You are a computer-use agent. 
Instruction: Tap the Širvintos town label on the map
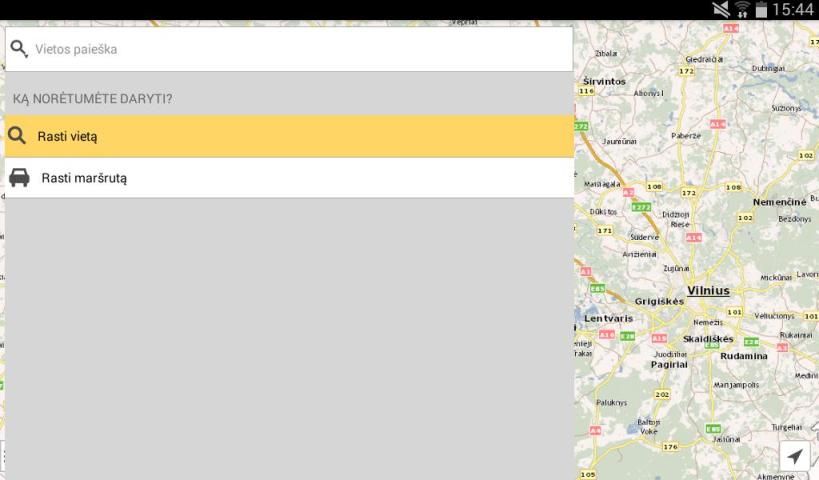pyautogui.click(x=603, y=81)
